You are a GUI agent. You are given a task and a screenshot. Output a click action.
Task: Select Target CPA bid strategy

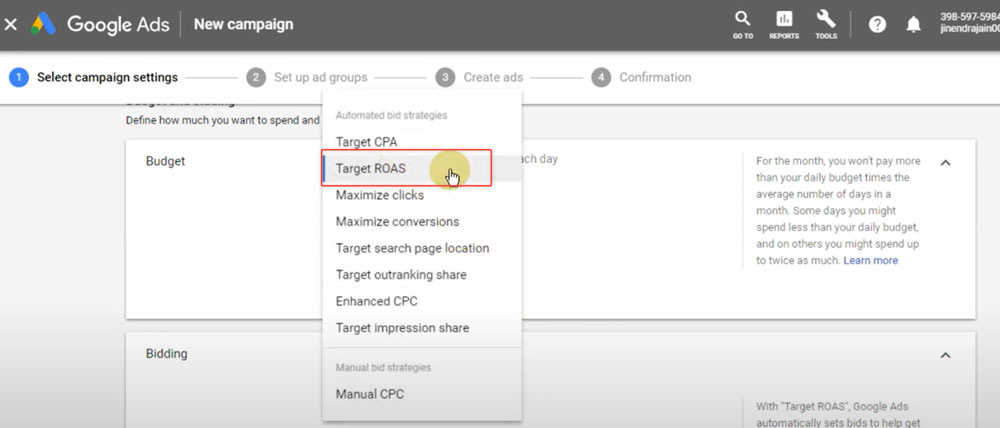(x=422, y=142)
